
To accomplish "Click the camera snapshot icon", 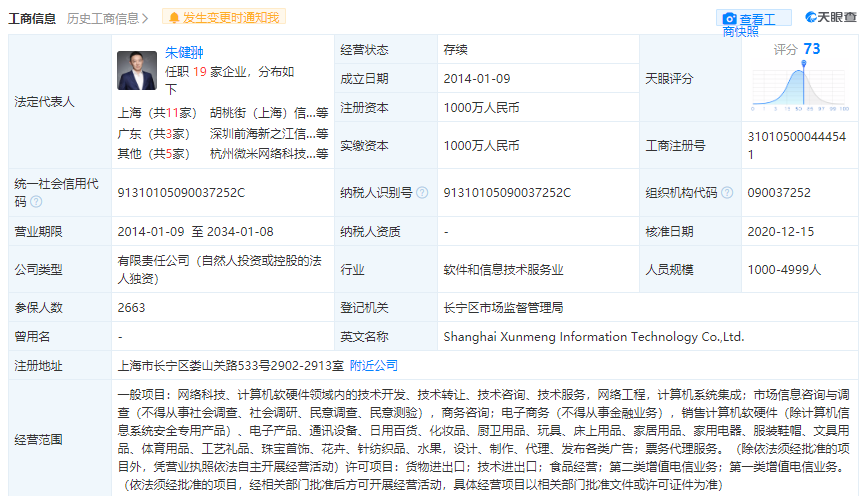I will click(x=729, y=19).
